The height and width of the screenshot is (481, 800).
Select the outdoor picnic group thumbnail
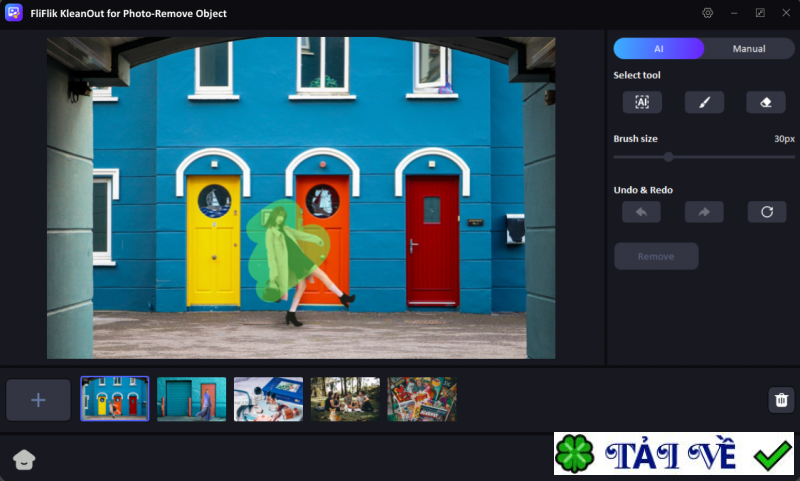click(x=345, y=399)
